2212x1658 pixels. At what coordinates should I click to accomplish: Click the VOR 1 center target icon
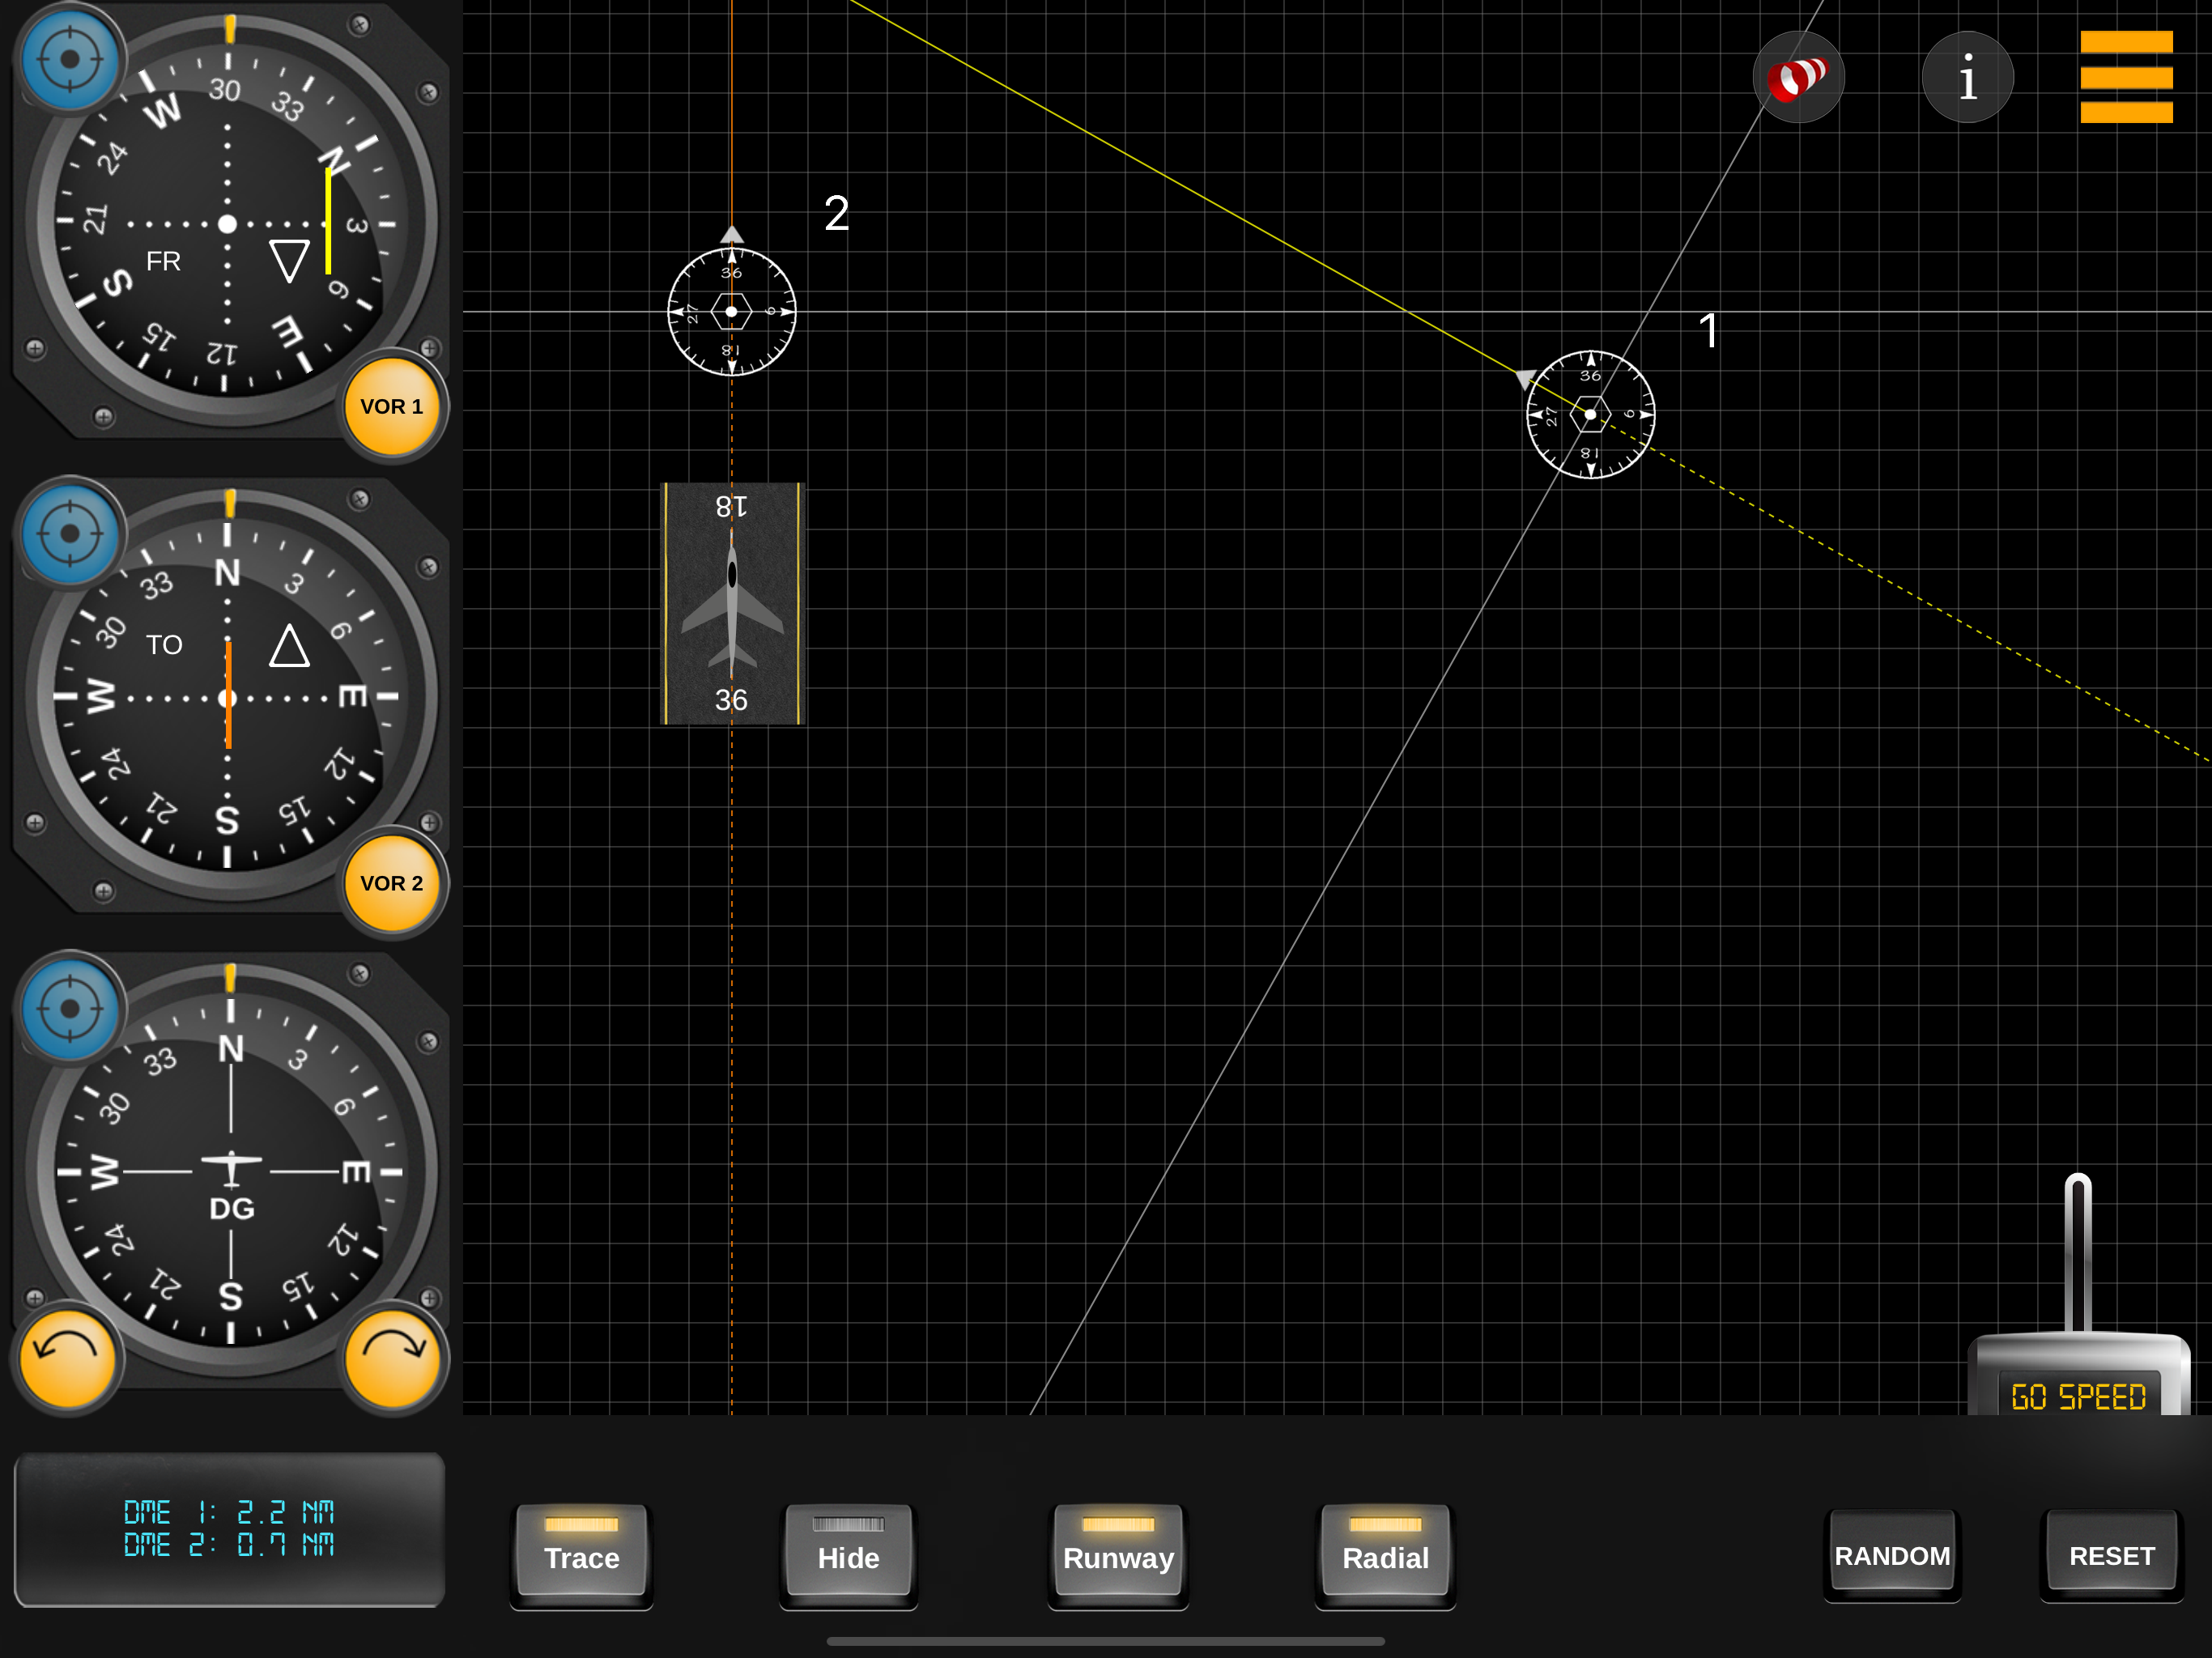tap(69, 59)
